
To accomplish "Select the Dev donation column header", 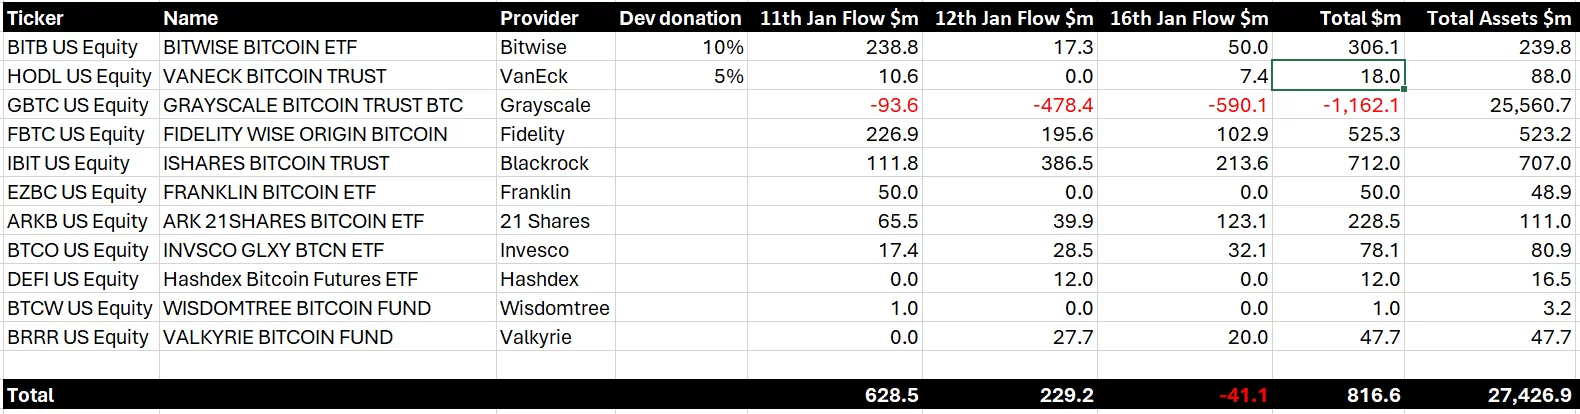I will tap(680, 18).
